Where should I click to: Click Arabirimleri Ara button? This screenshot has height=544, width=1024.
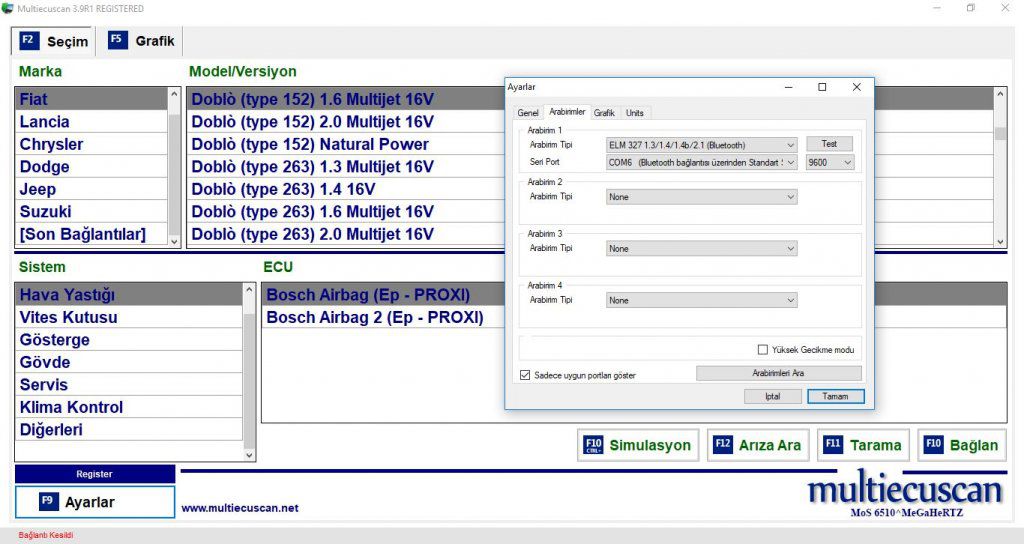[x=778, y=373]
